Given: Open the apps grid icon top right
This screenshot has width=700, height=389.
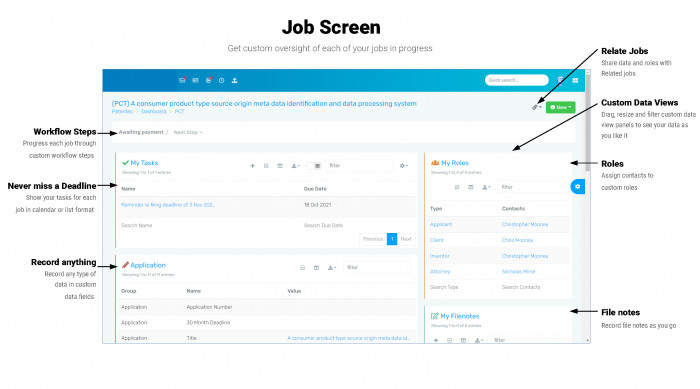Looking at the screenshot, I should 575,80.
